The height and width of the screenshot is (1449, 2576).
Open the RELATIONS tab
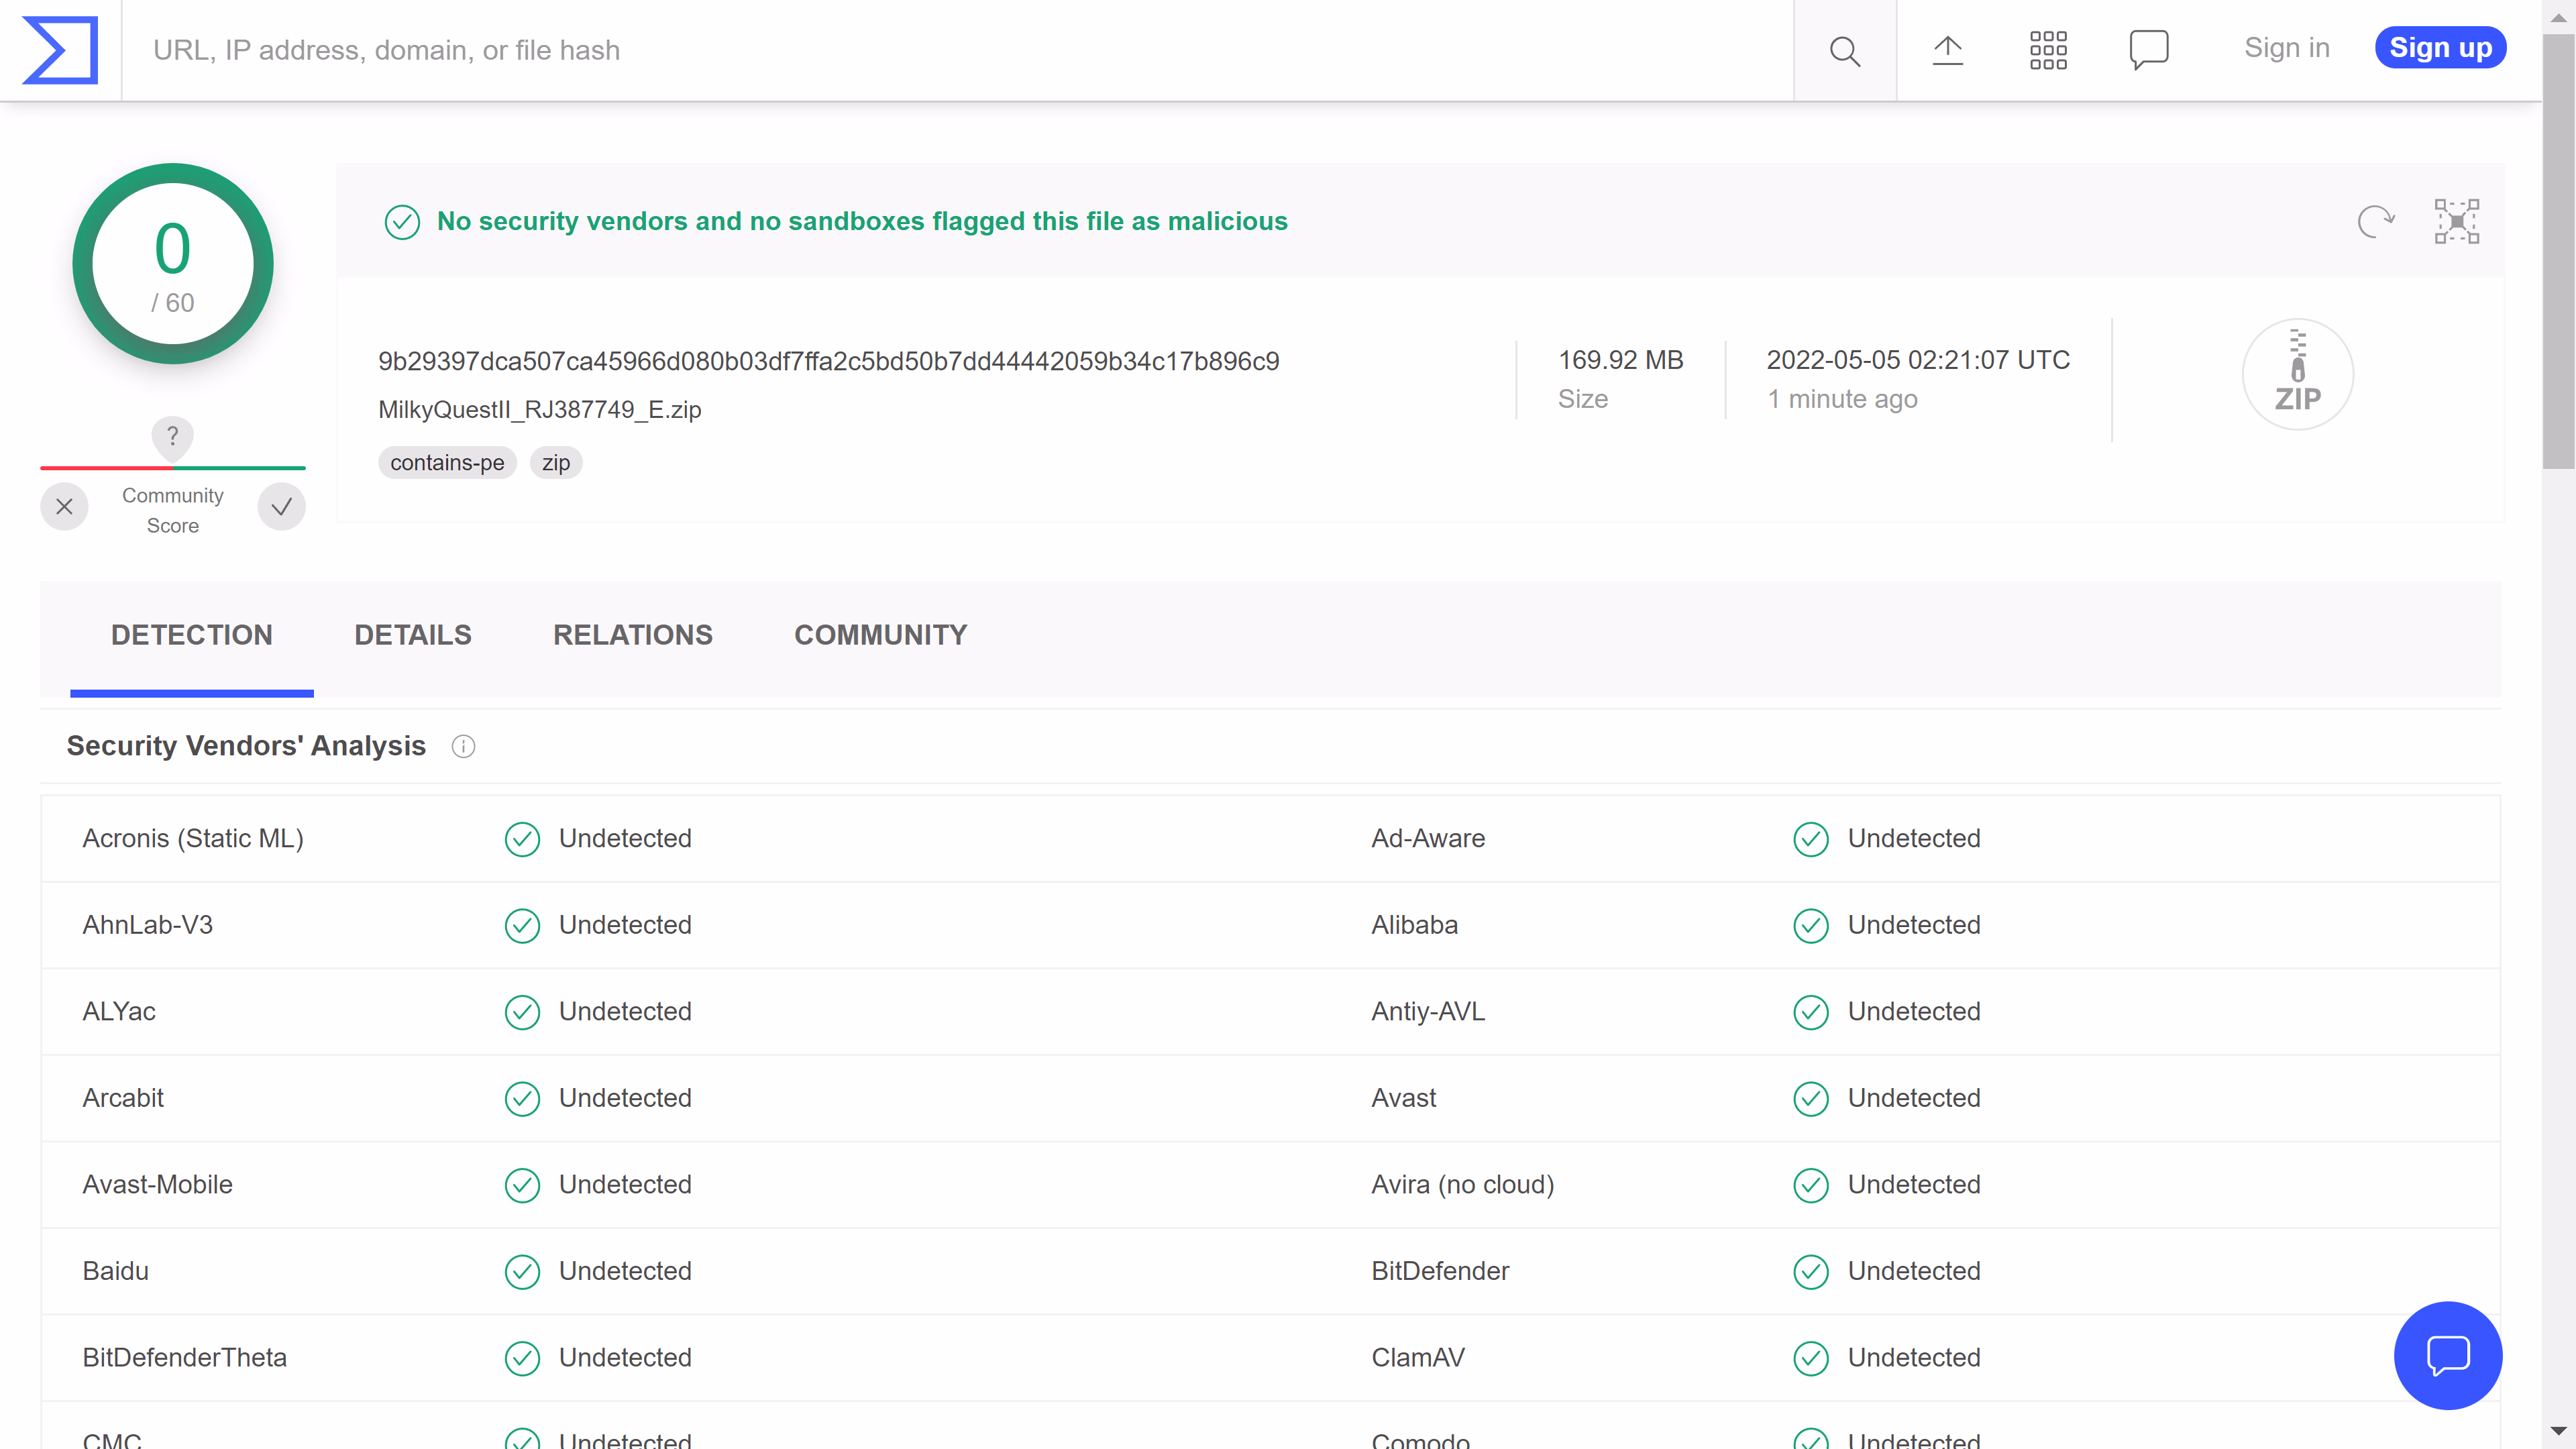click(x=633, y=635)
